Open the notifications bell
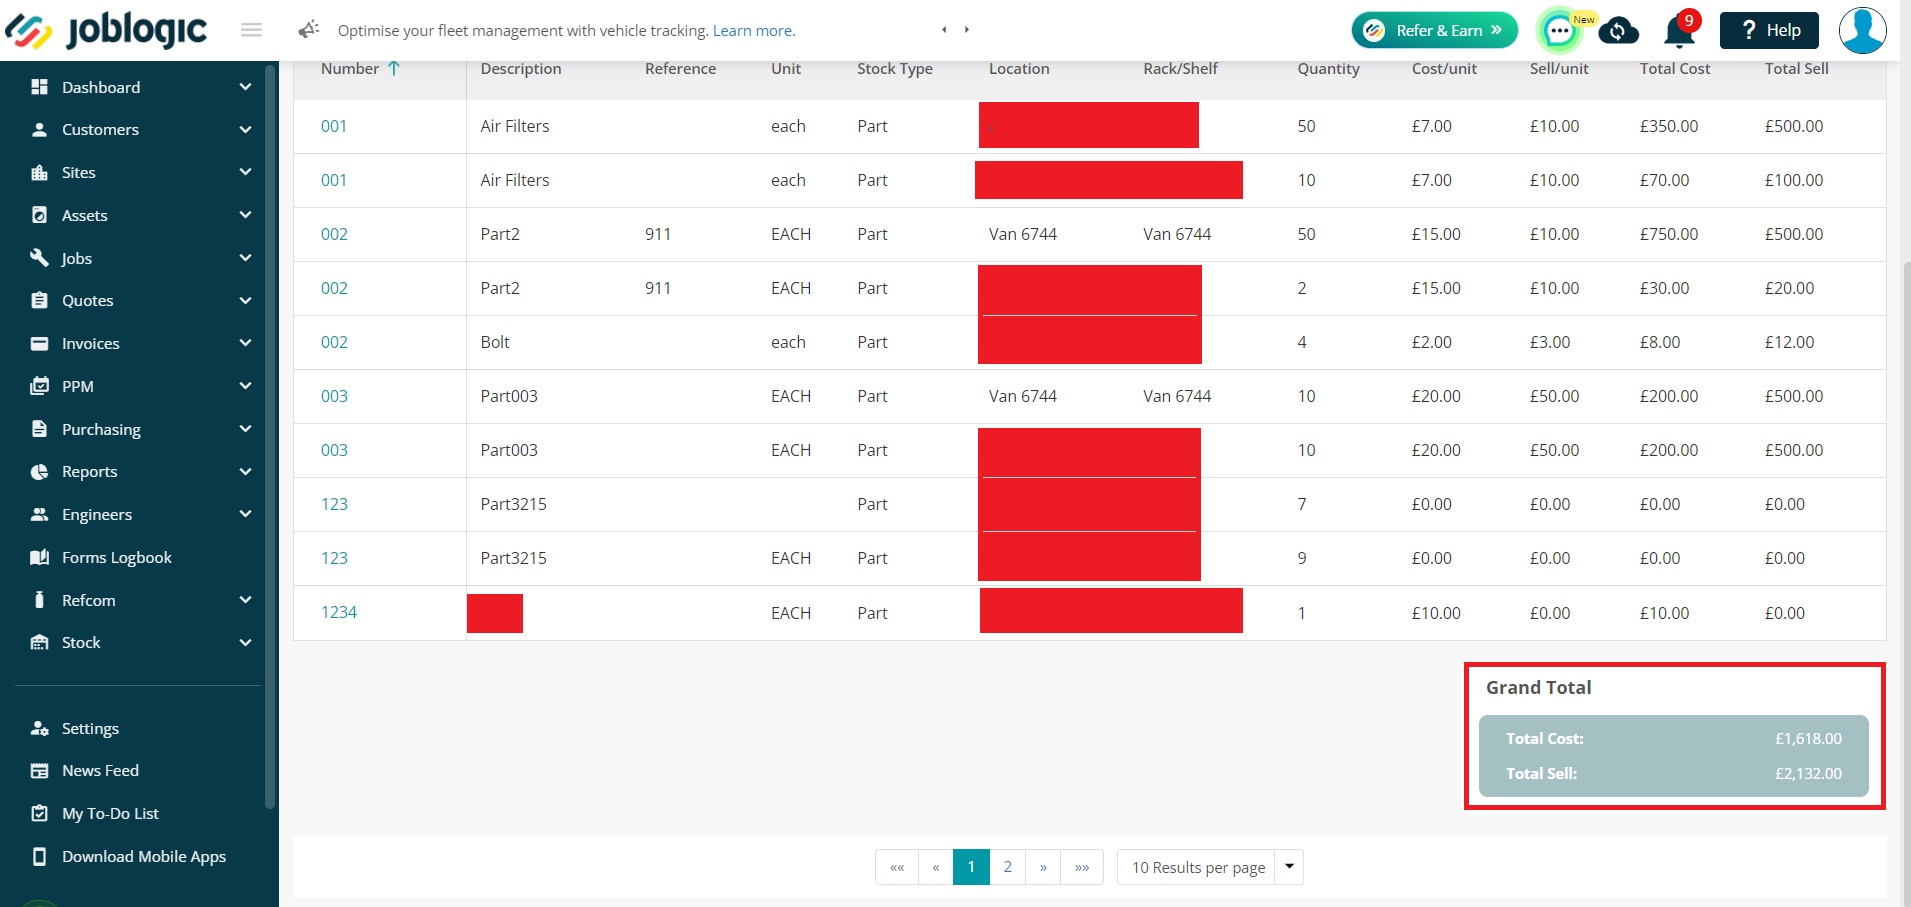 click(1680, 31)
